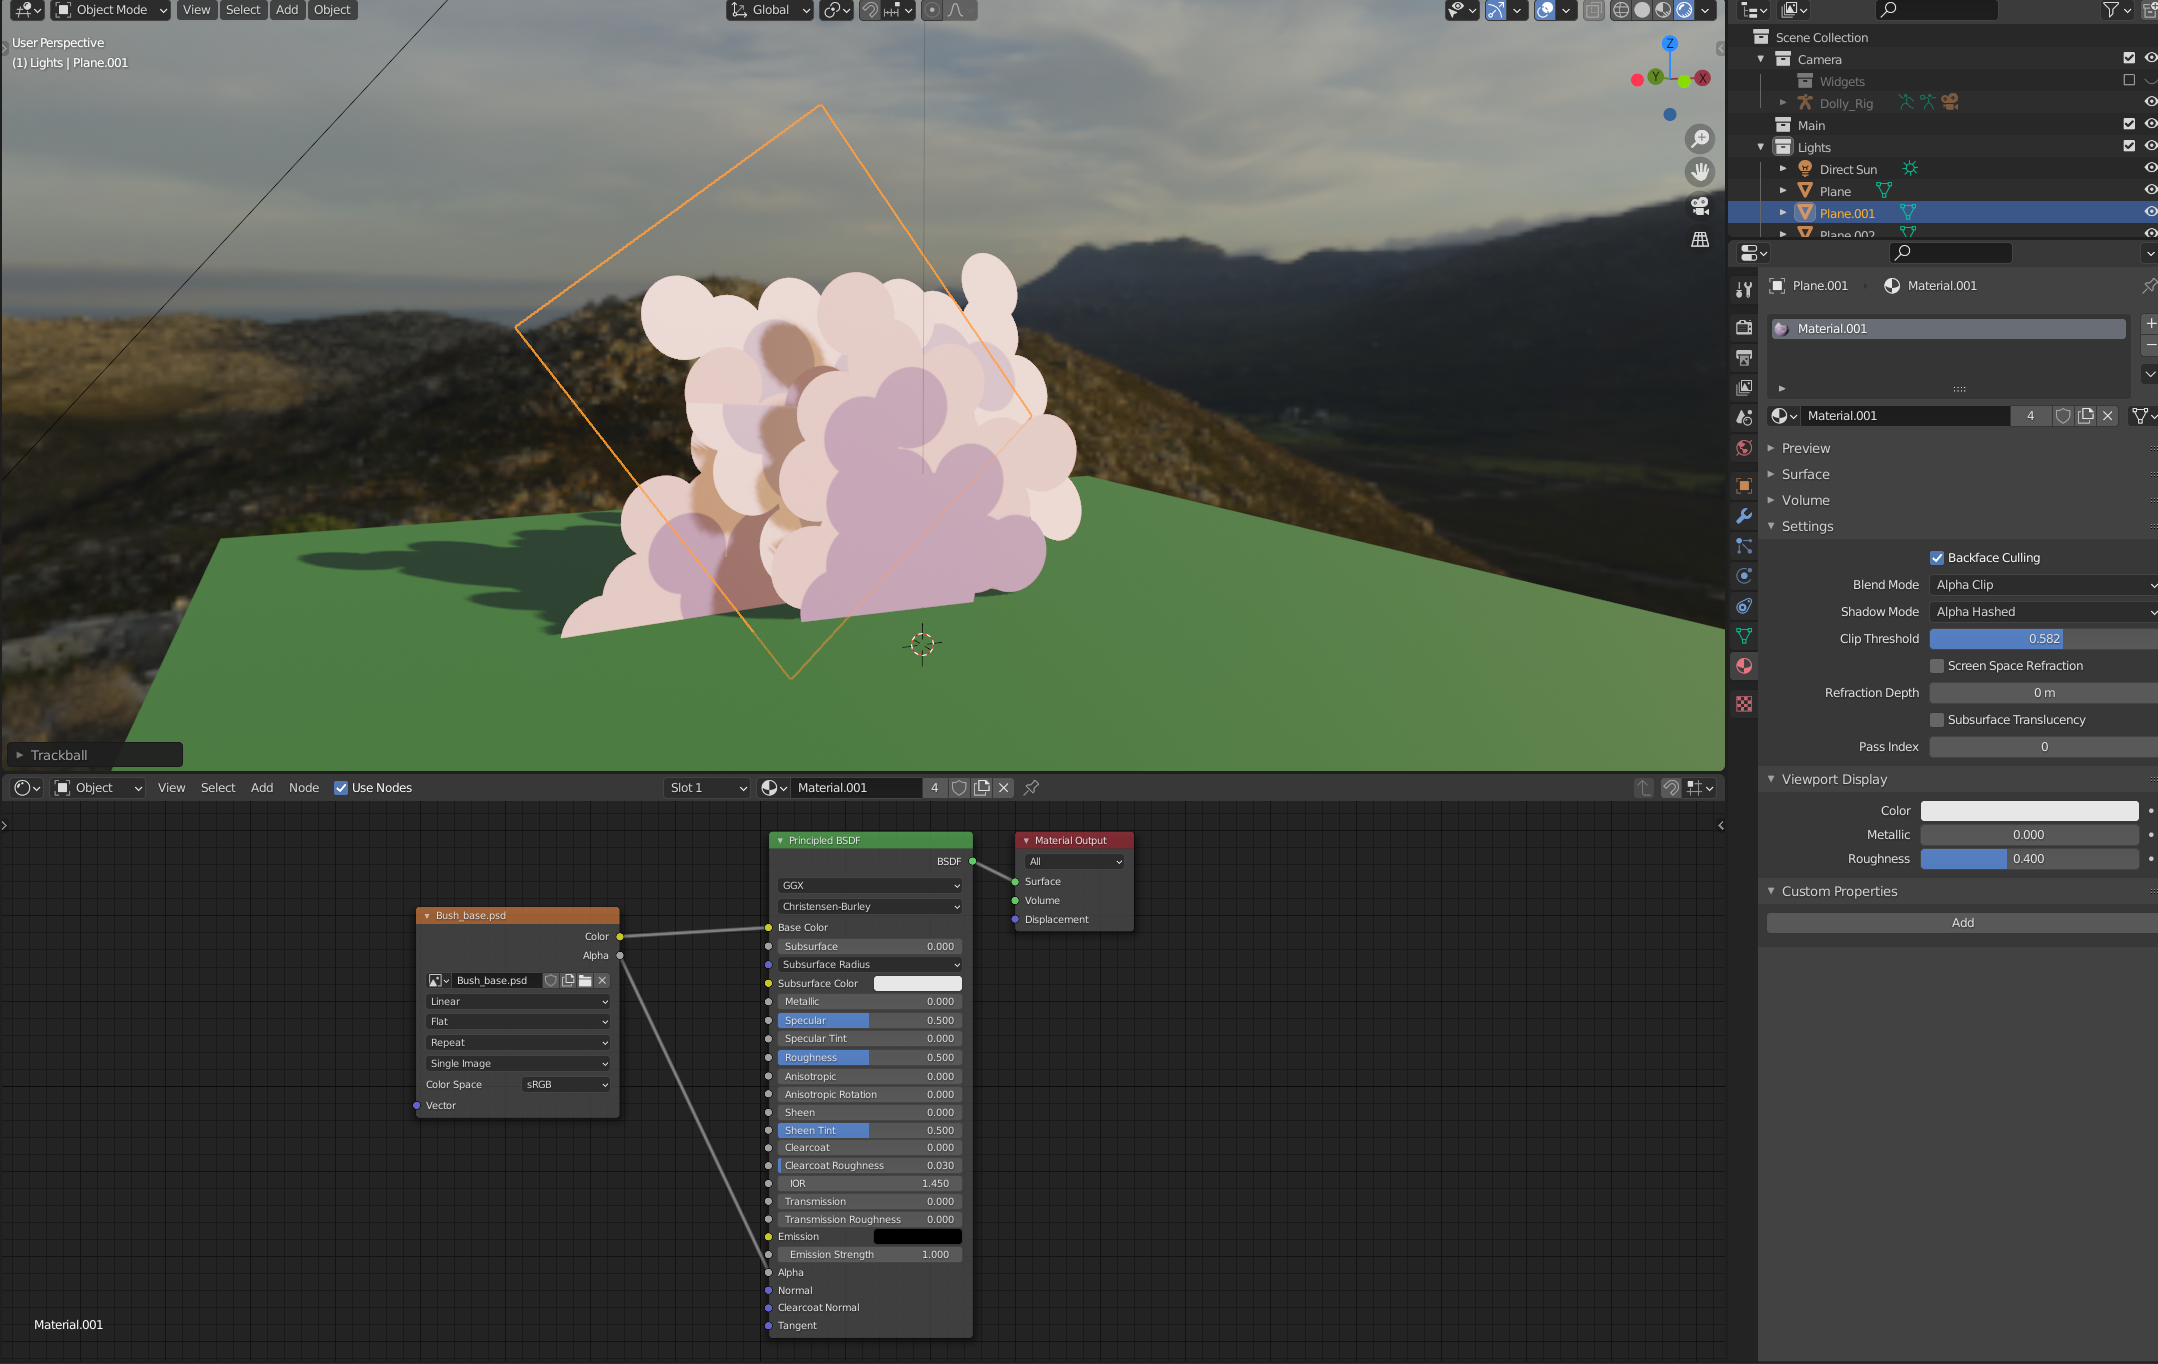Open the World properties tab icon
Screen dimensions: 2158x1364
point(1744,448)
